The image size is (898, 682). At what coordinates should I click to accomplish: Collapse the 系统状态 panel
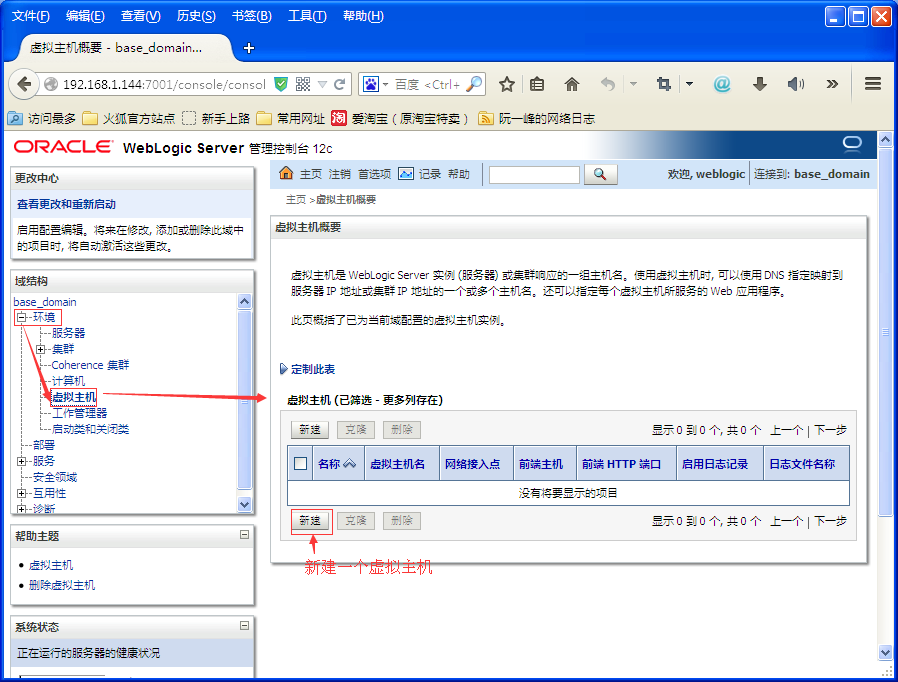pos(245,625)
